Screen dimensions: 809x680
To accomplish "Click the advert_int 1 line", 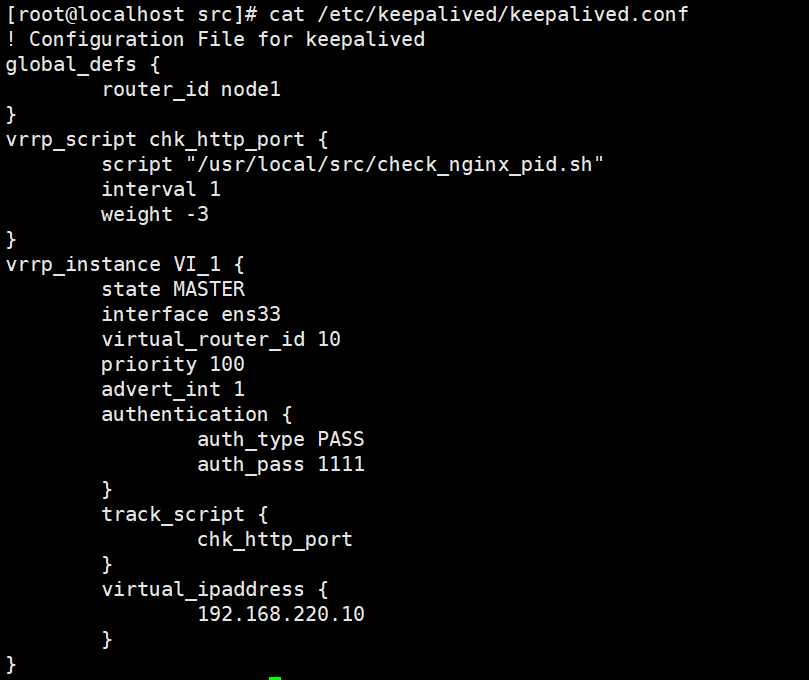I will [173, 390].
